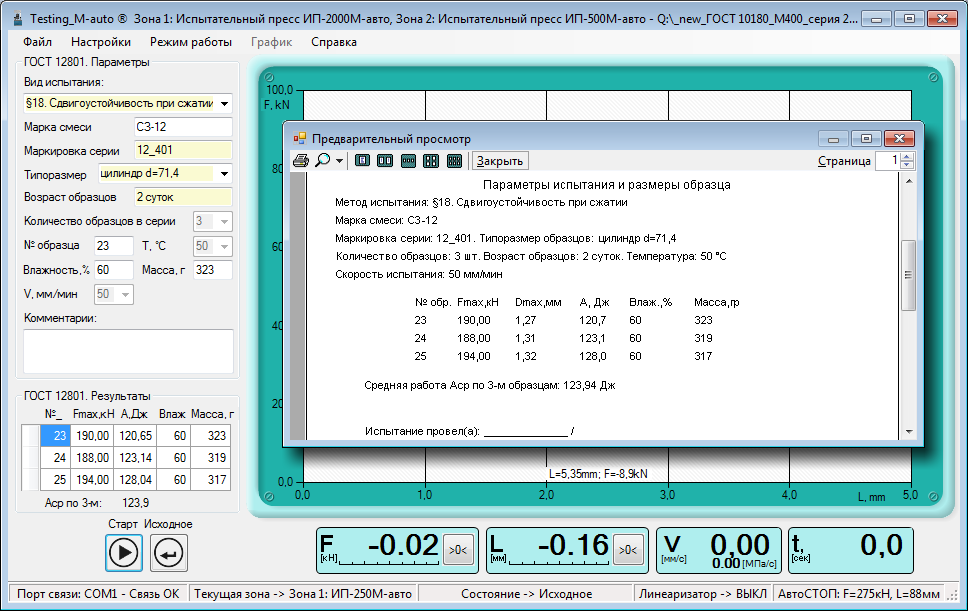The image size is (968, 611).
Task: Click Линеаризатор -> ВЫКЛ status entry
Action: click(703, 594)
